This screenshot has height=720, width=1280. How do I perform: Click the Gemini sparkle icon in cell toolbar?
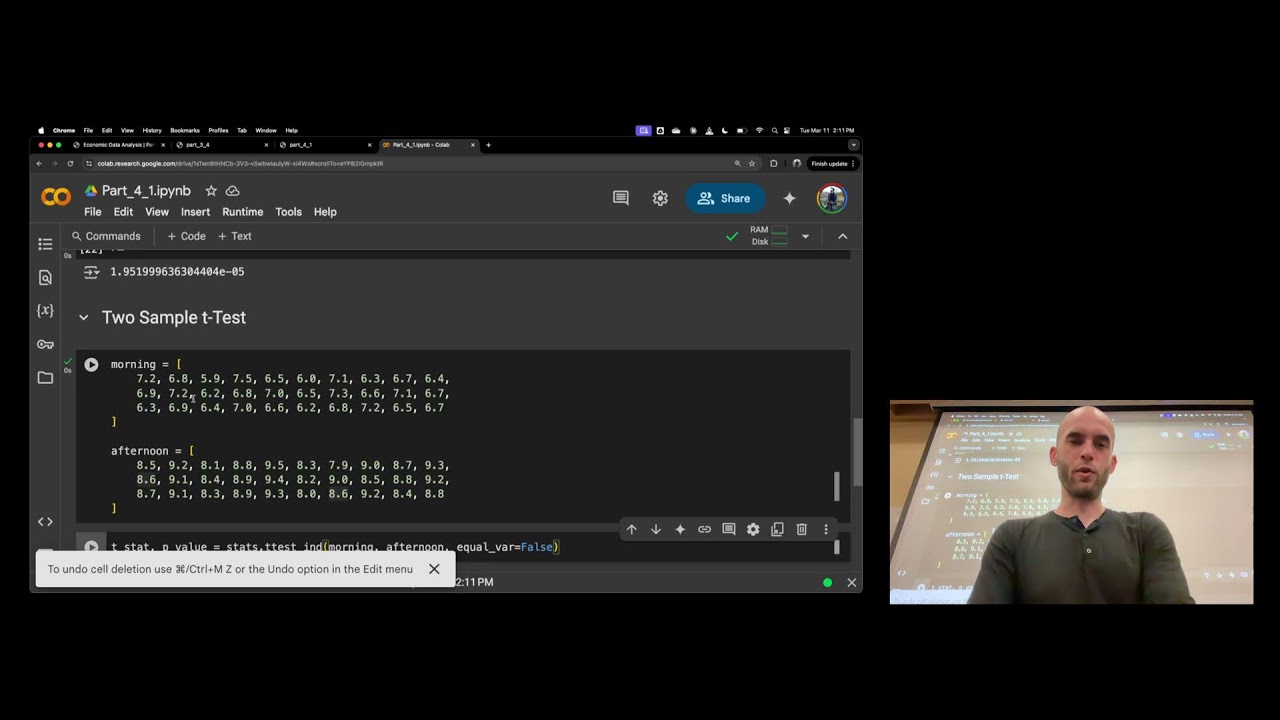pyautogui.click(x=680, y=529)
